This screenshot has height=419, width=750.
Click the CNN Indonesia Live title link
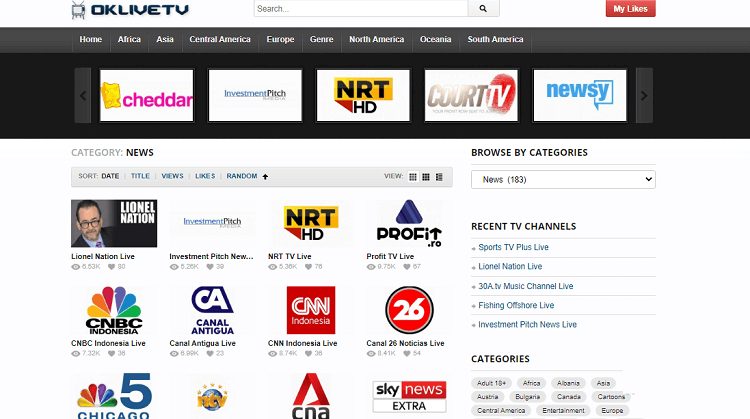pyautogui.click(x=302, y=343)
